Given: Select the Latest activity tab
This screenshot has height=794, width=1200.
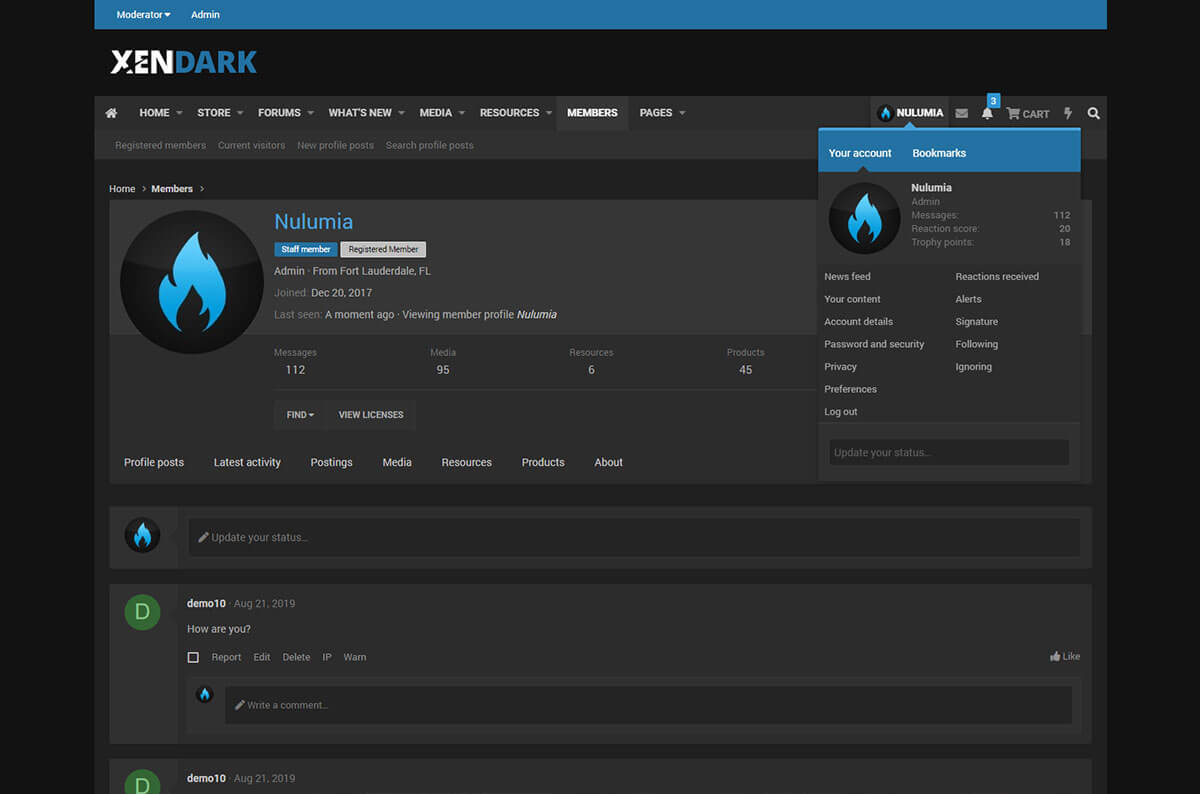Looking at the screenshot, I should coord(247,462).
